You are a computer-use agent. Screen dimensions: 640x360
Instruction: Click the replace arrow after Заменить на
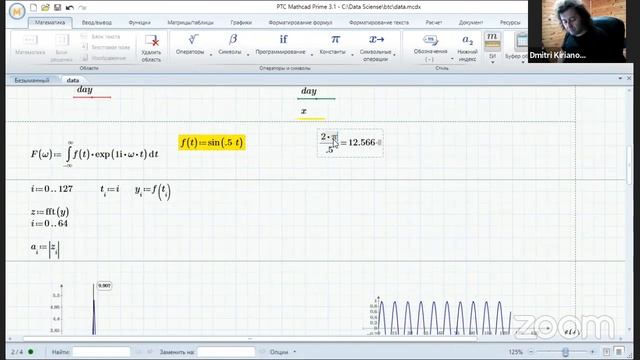coord(262,351)
